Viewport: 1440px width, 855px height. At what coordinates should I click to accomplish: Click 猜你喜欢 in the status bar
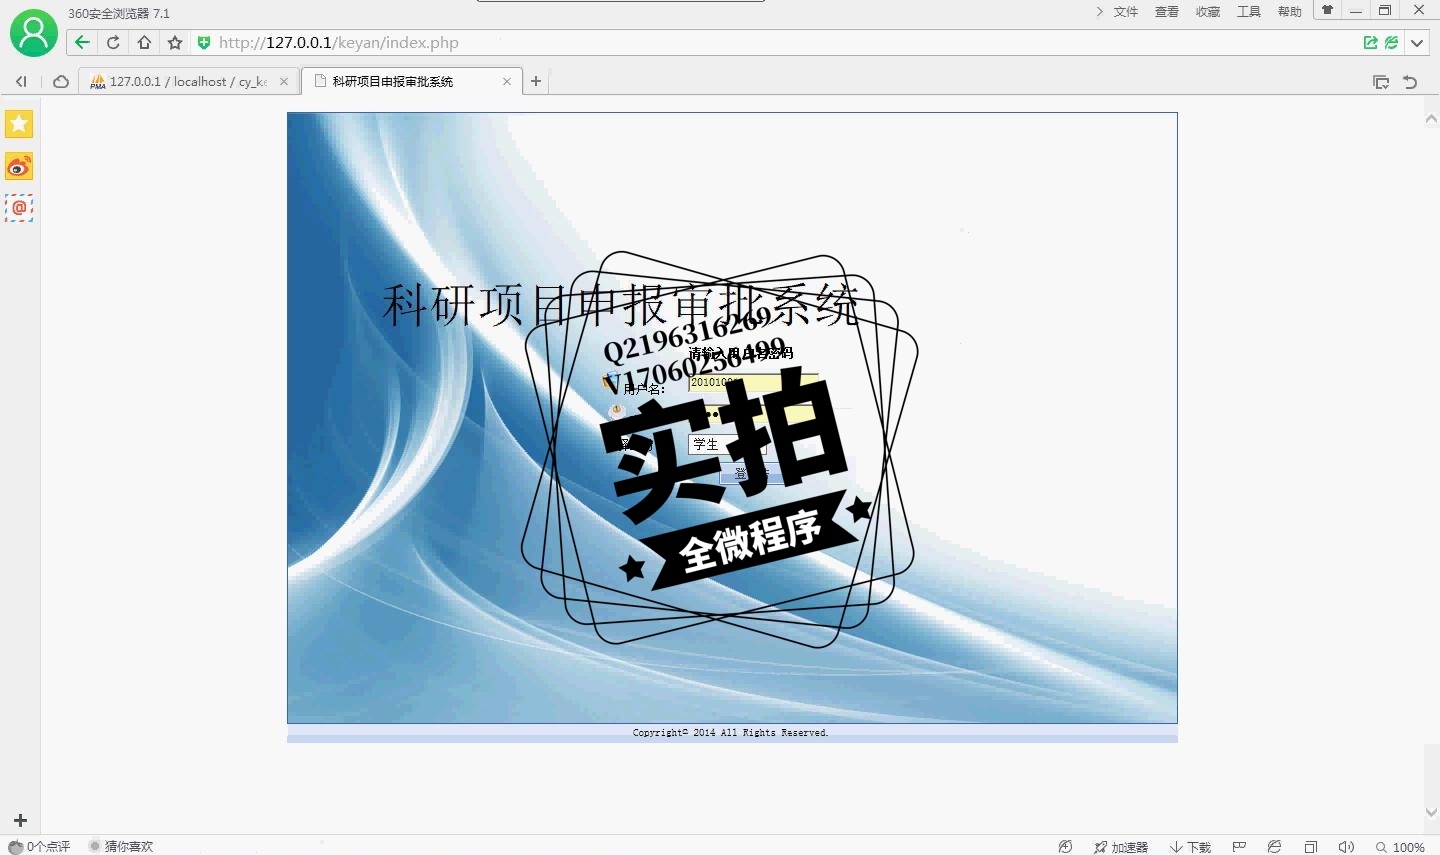(x=121, y=846)
